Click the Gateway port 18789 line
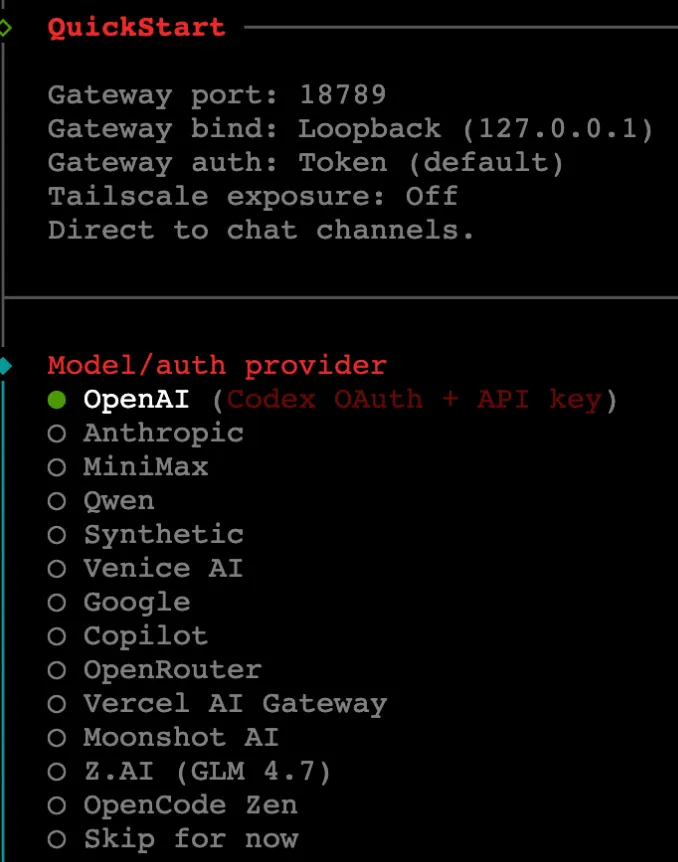 pyautogui.click(x=216, y=95)
